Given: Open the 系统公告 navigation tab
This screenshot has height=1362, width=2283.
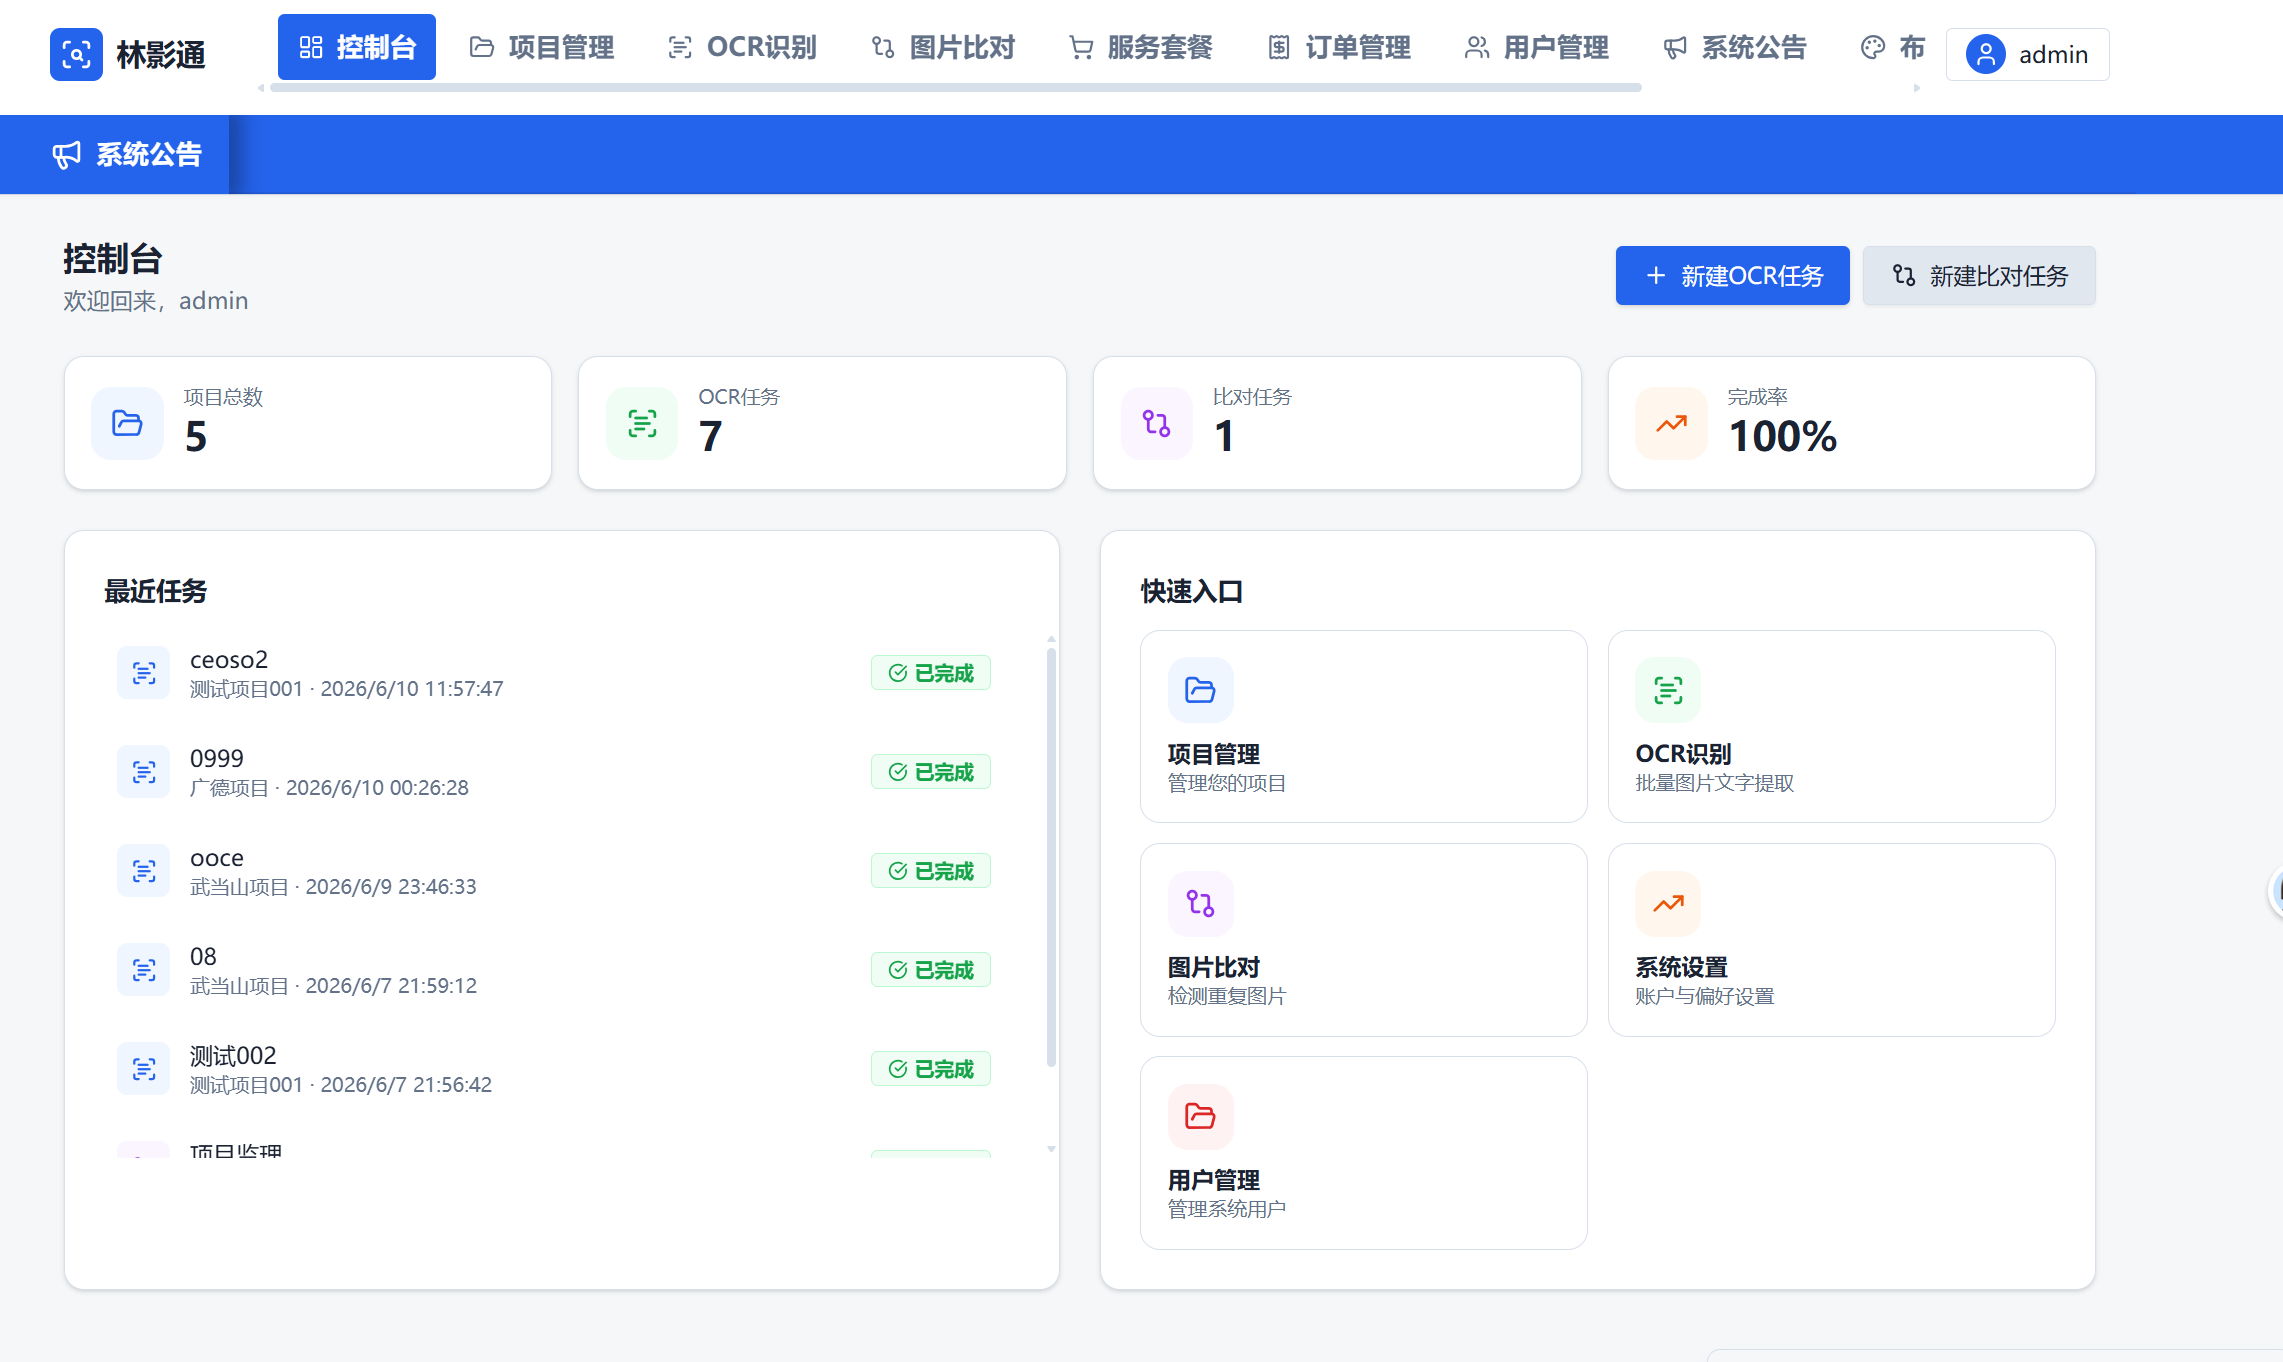Looking at the screenshot, I should pos(1735,47).
